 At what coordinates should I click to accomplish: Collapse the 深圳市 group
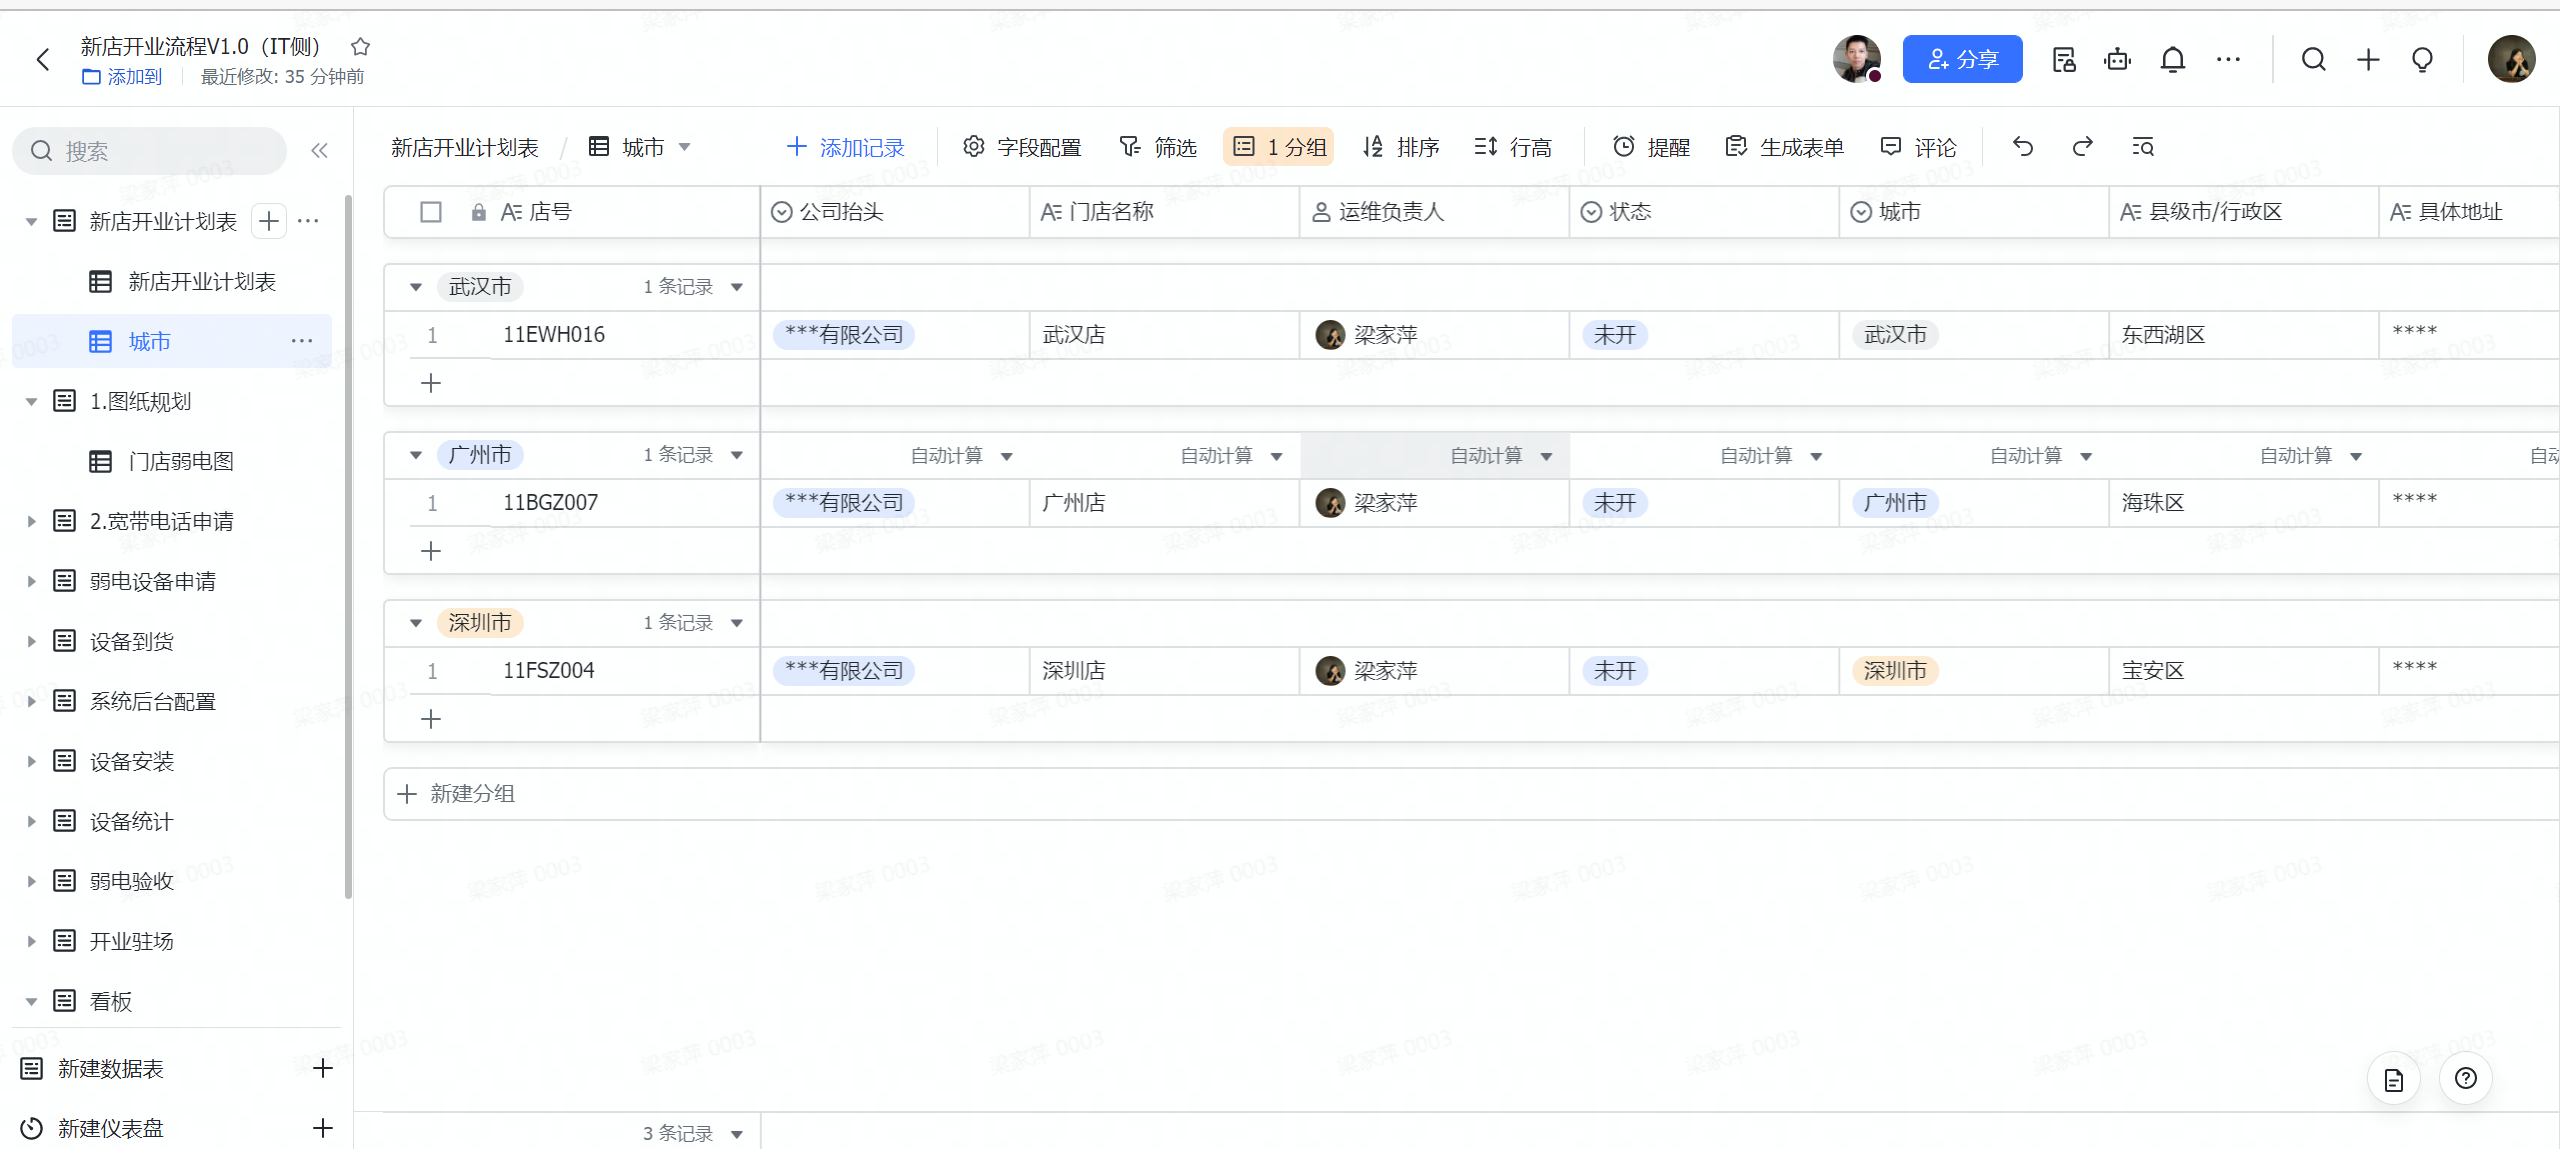(x=416, y=623)
